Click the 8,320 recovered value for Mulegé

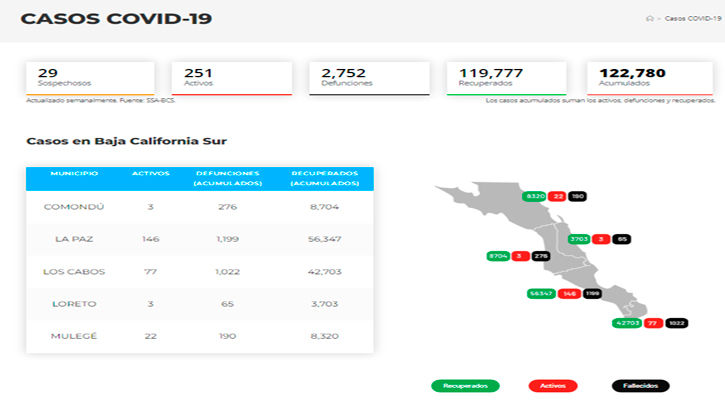coord(325,336)
